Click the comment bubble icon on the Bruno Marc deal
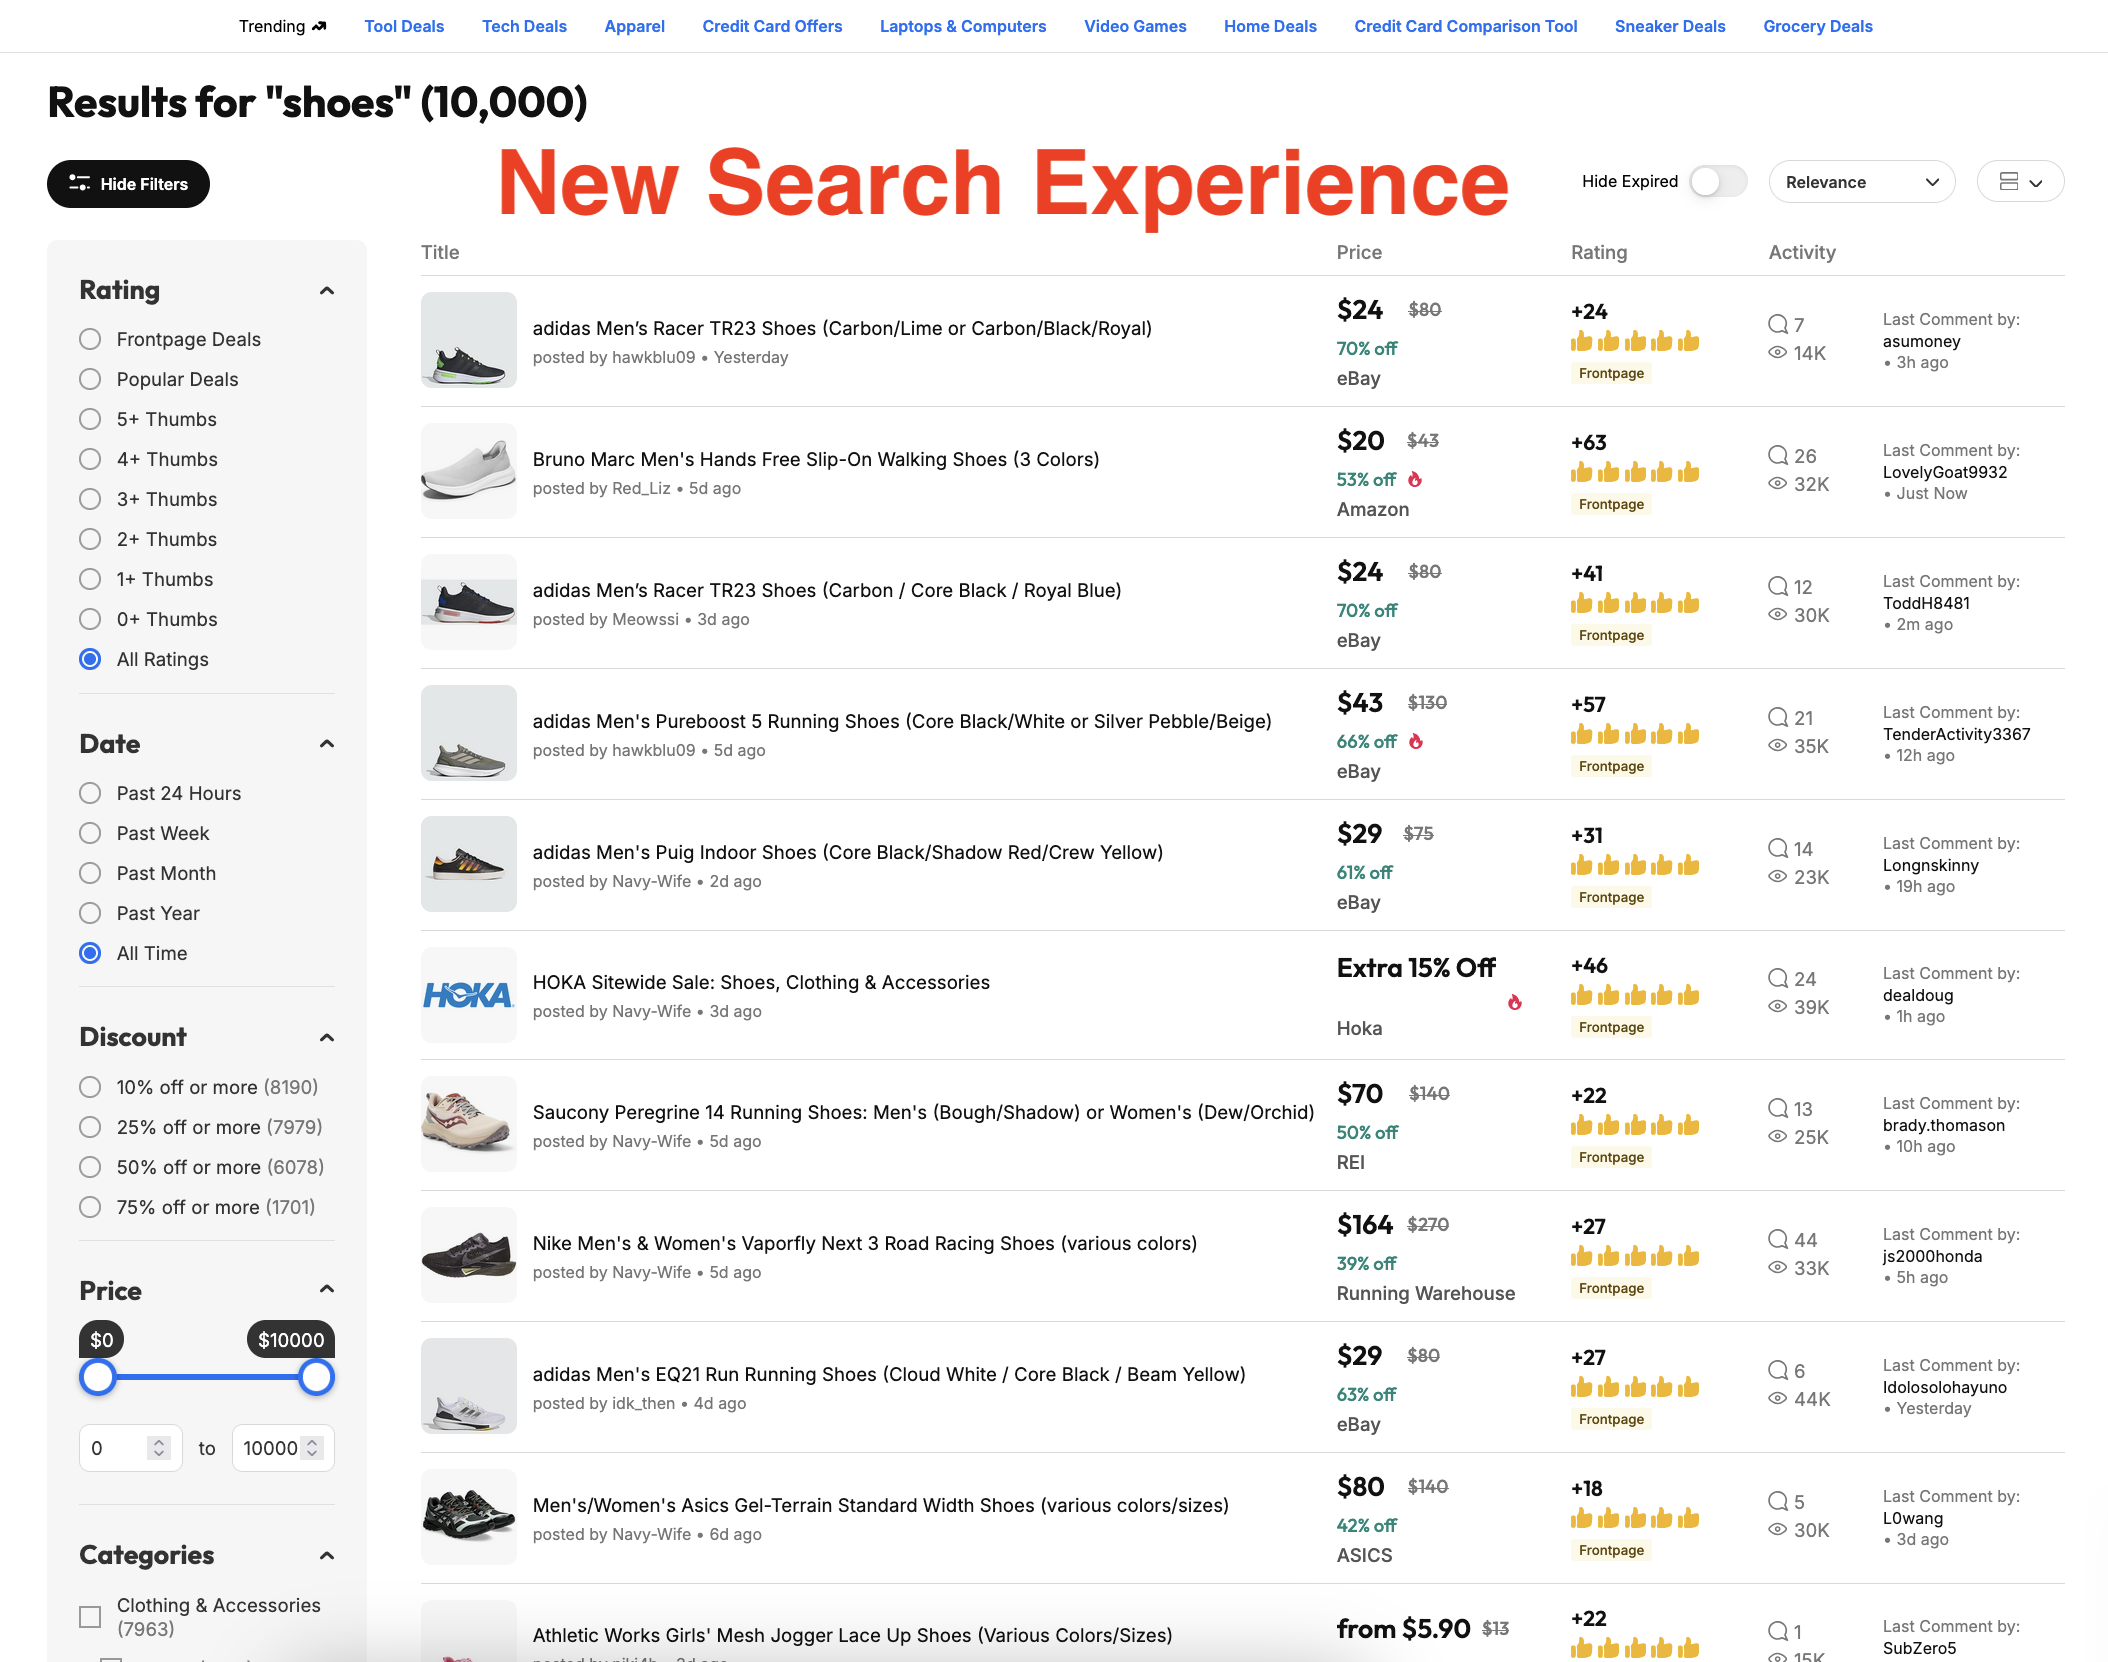2108x1662 pixels. (1778, 454)
